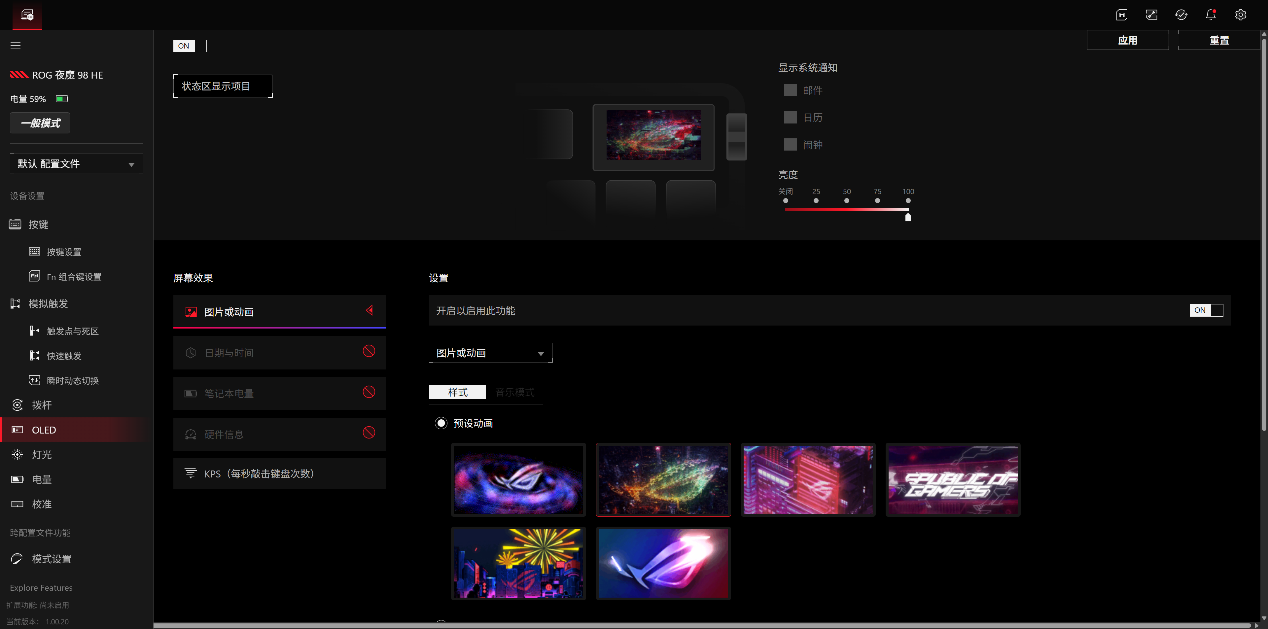Open notifications via the bell icon

1211,15
